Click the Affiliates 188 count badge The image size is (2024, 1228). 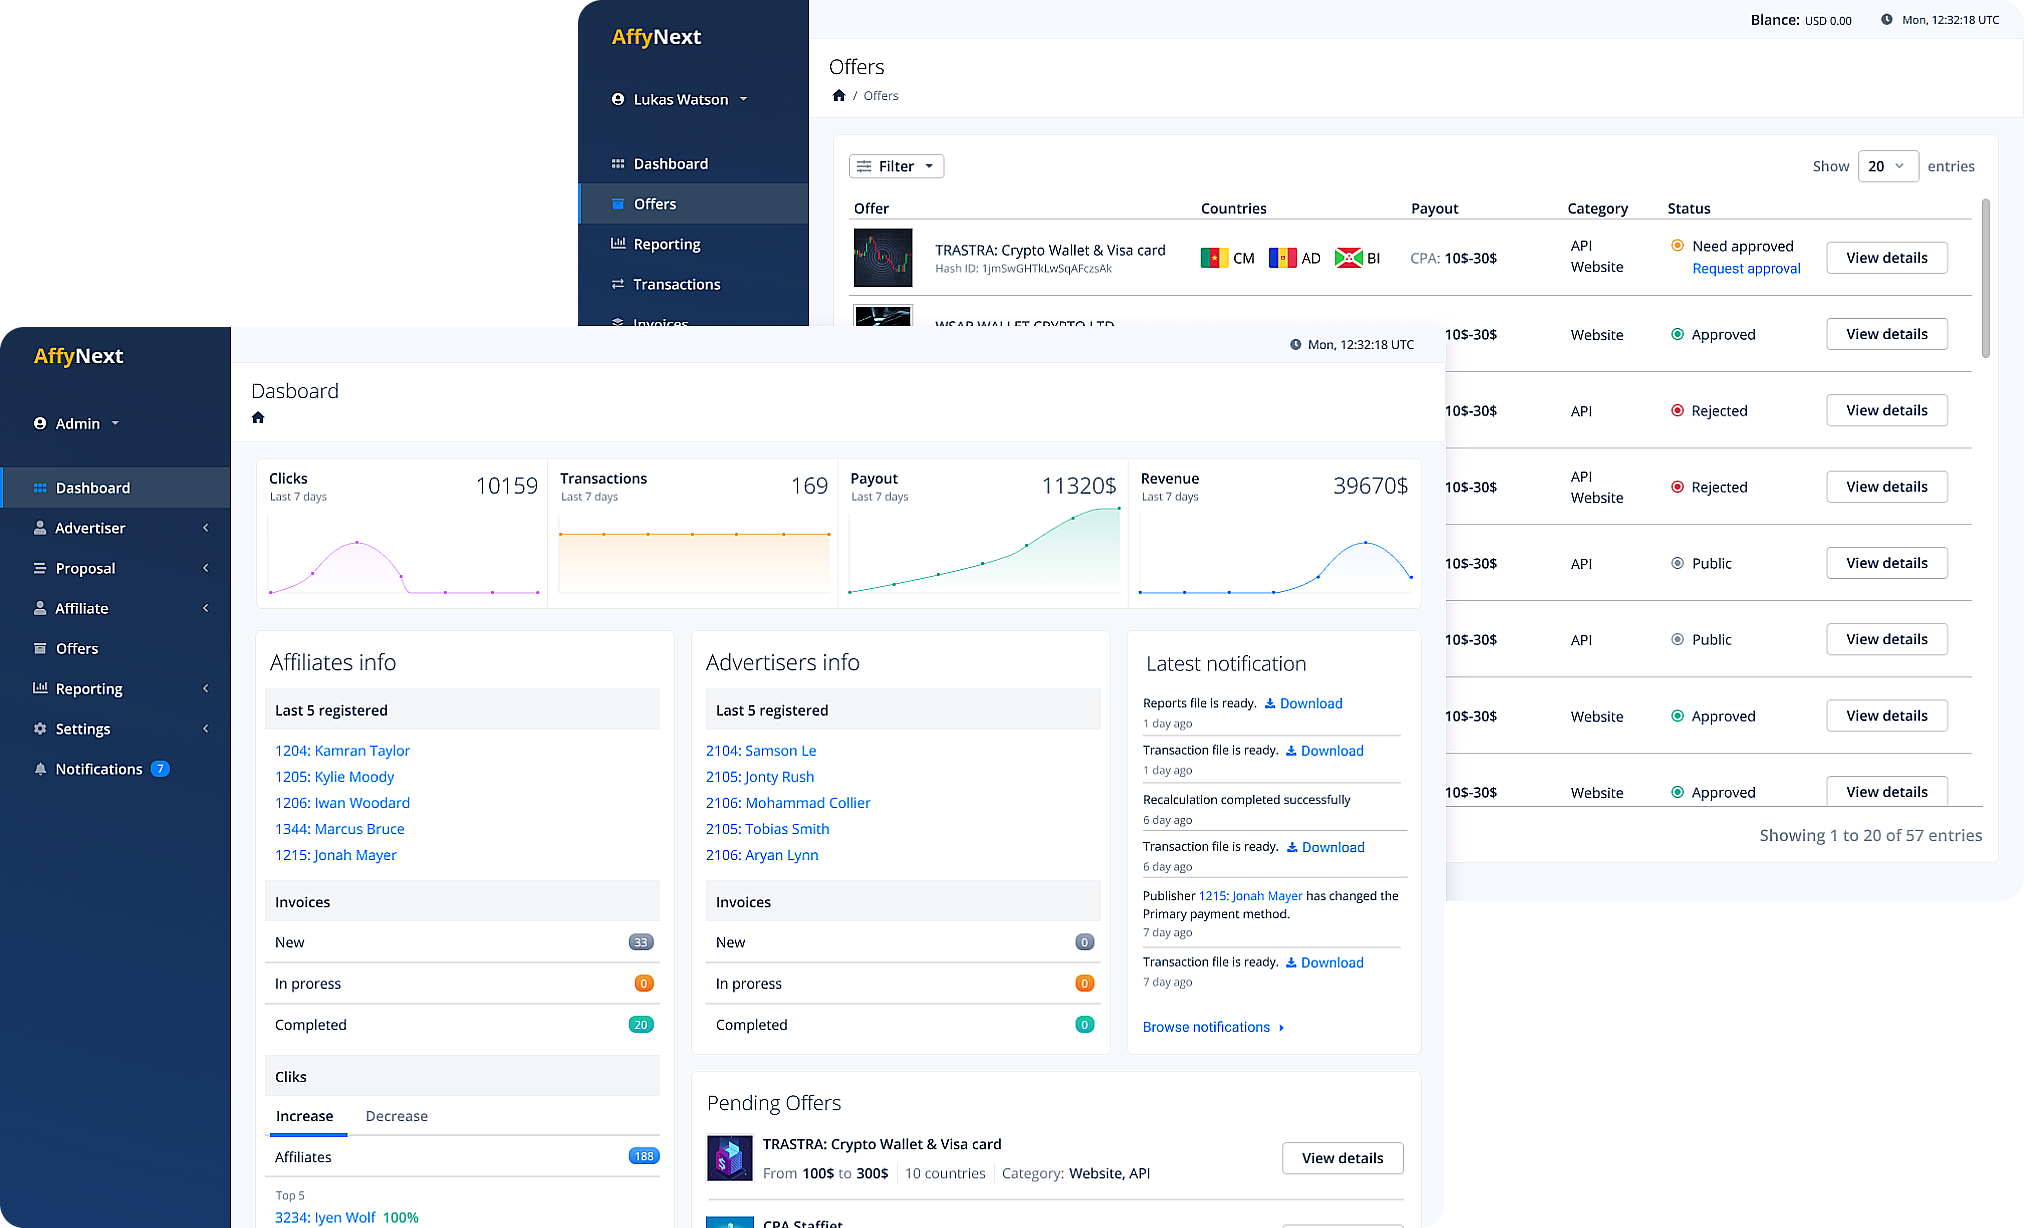pyautogui.click(x=644, y=1157)
